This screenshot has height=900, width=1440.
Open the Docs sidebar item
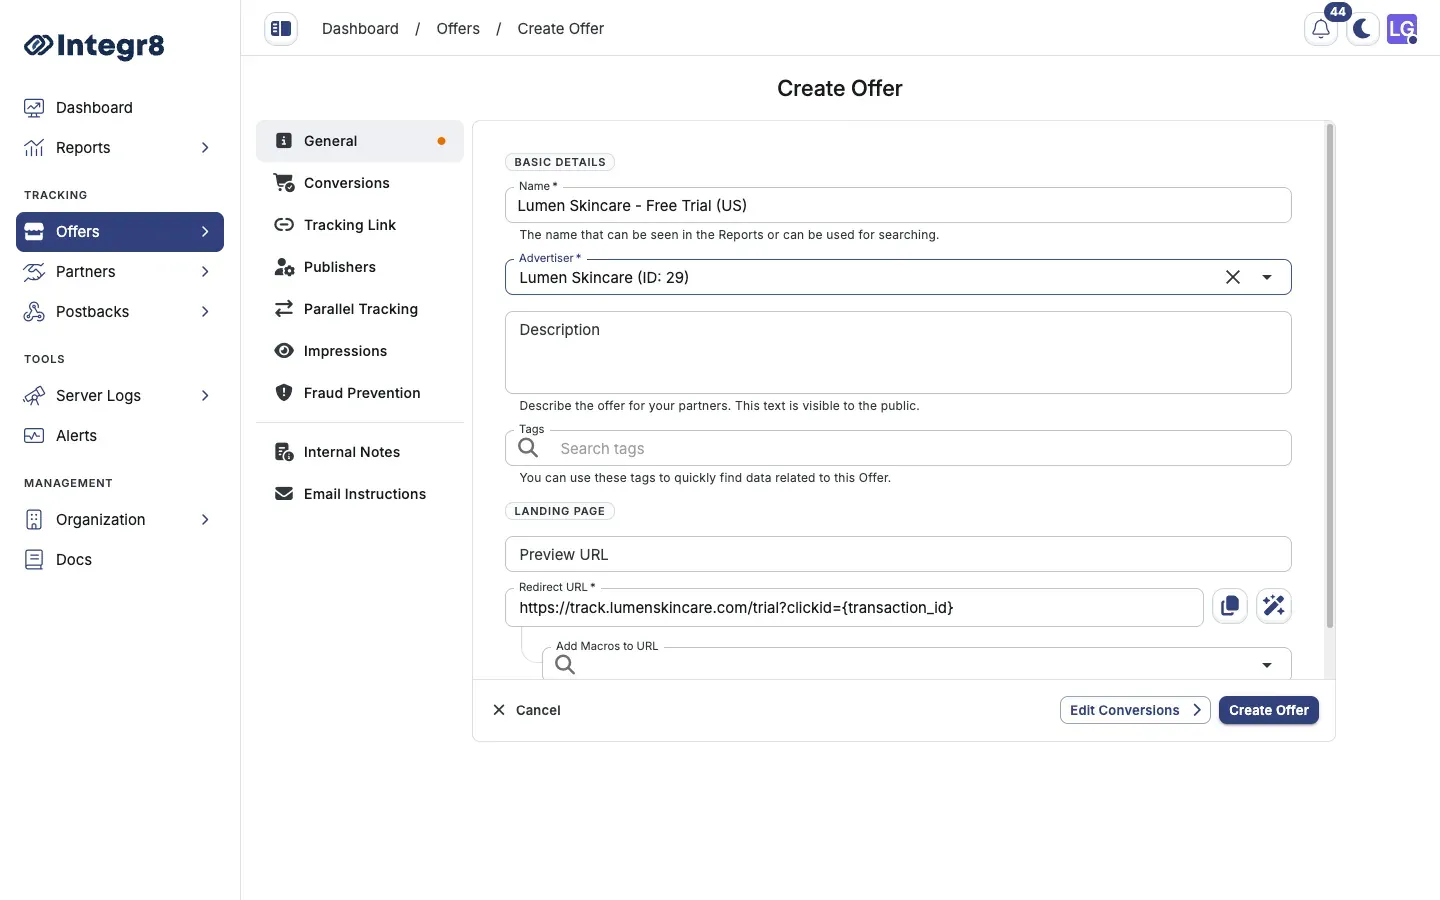(120, 560)
